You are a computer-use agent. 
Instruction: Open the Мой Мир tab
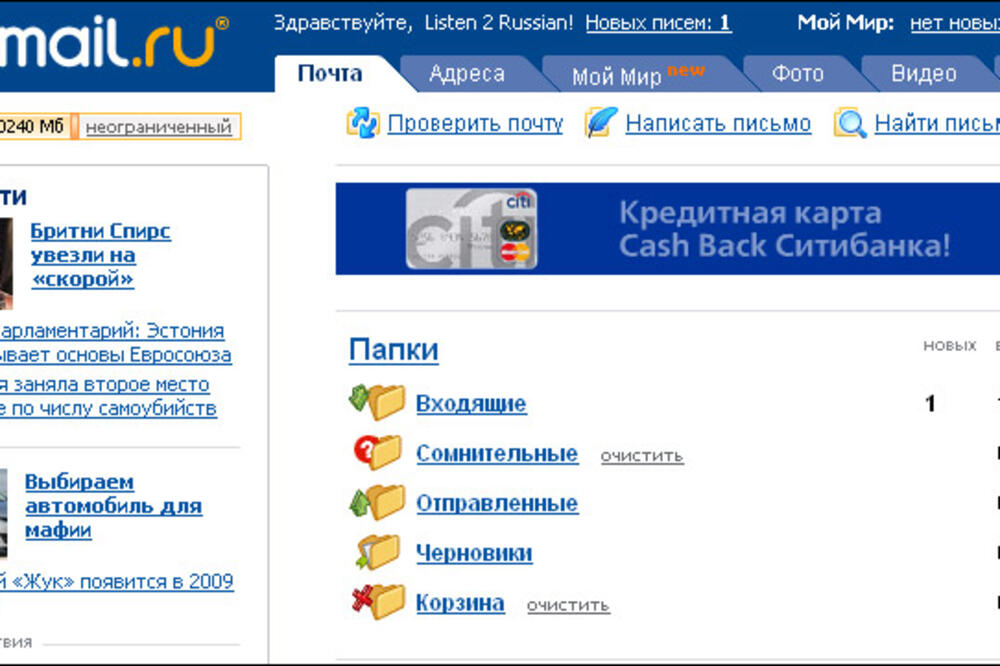(615, 72)
